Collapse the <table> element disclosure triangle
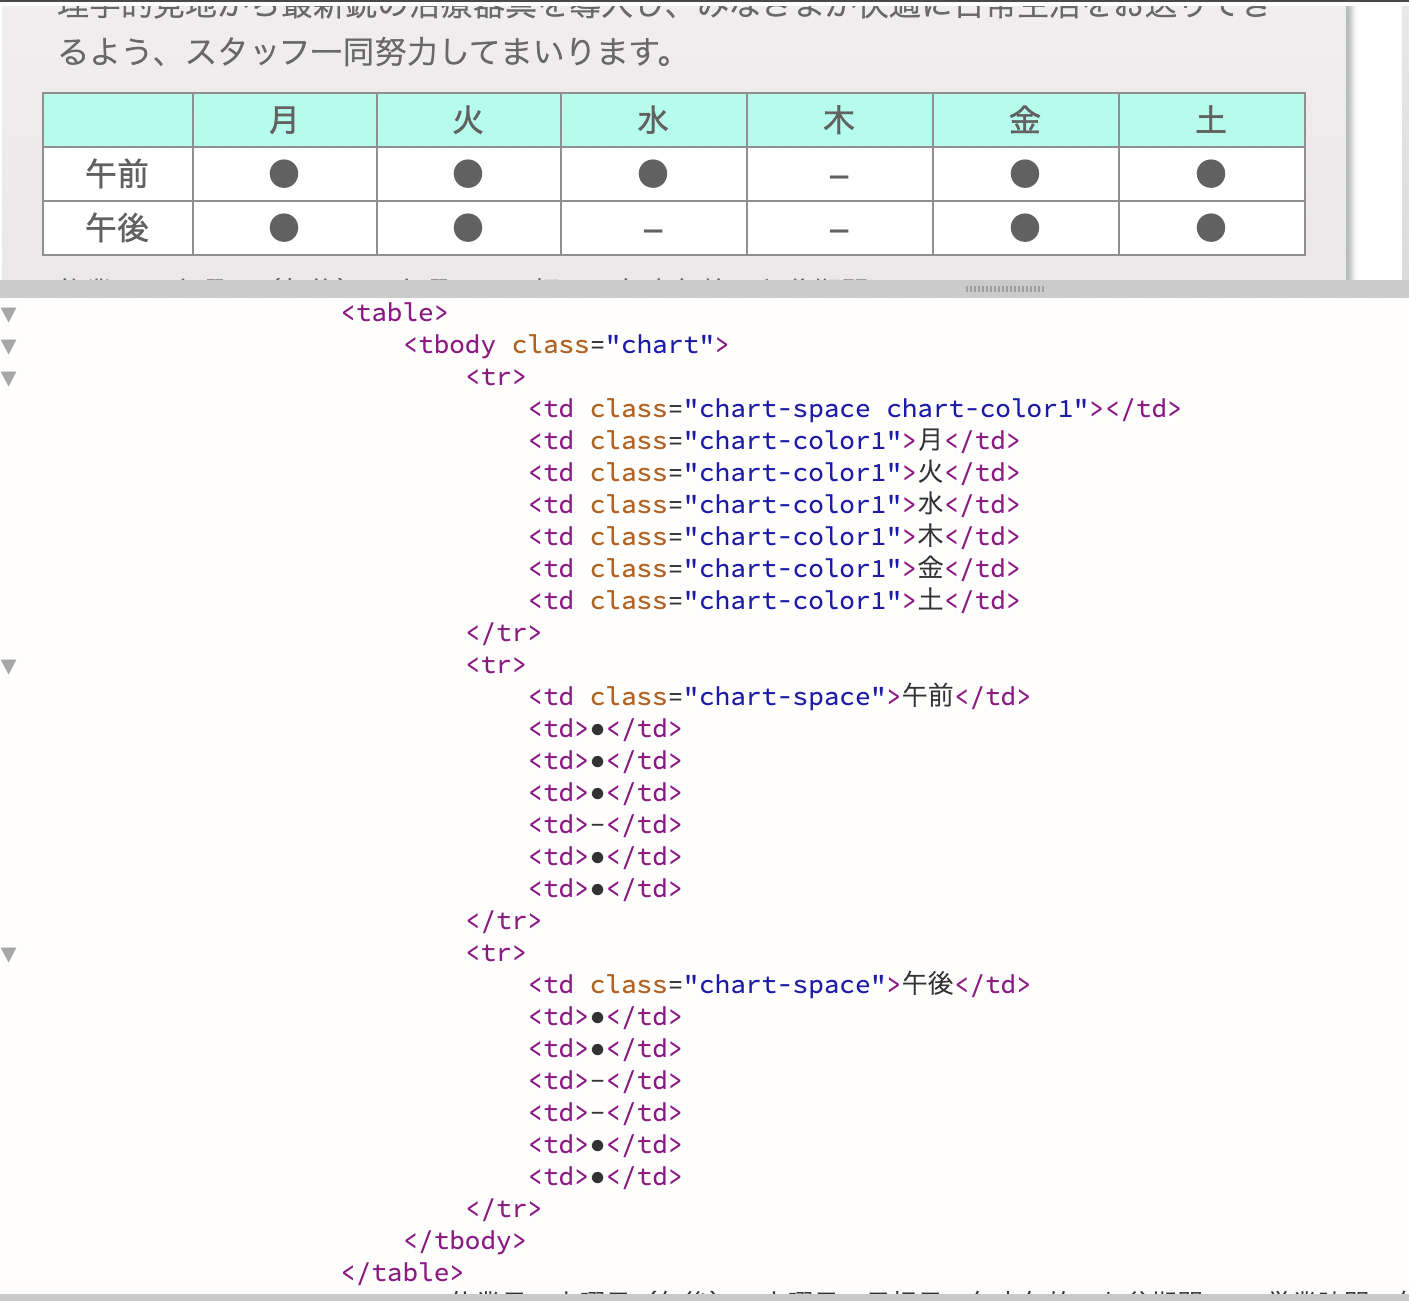Screen dimensions: 1409x1301 tap(9, 314)
